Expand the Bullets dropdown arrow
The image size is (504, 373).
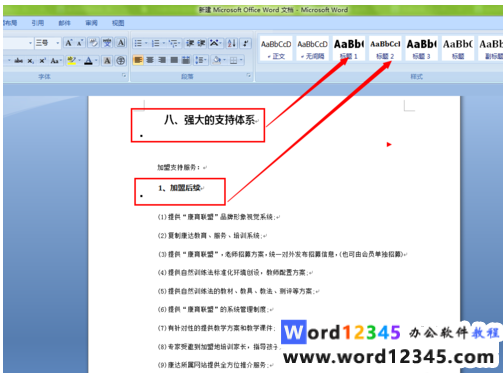pyautogui.click(x=146, y=43)
